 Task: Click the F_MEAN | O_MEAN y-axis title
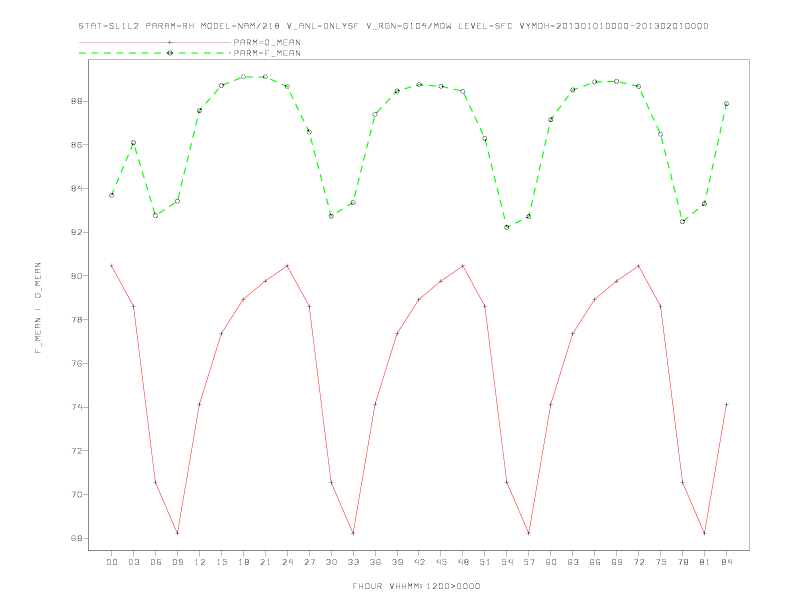(38, 308)
